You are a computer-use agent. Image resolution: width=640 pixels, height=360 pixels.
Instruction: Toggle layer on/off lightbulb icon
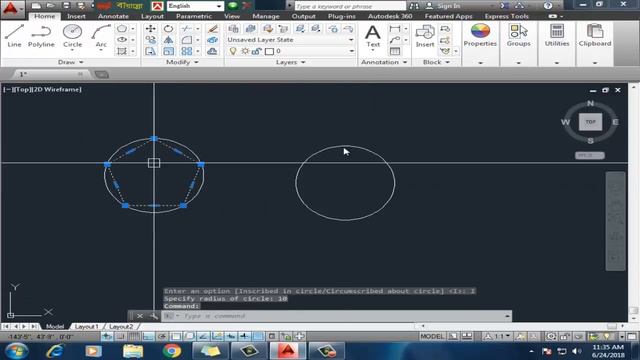(233, 51)
